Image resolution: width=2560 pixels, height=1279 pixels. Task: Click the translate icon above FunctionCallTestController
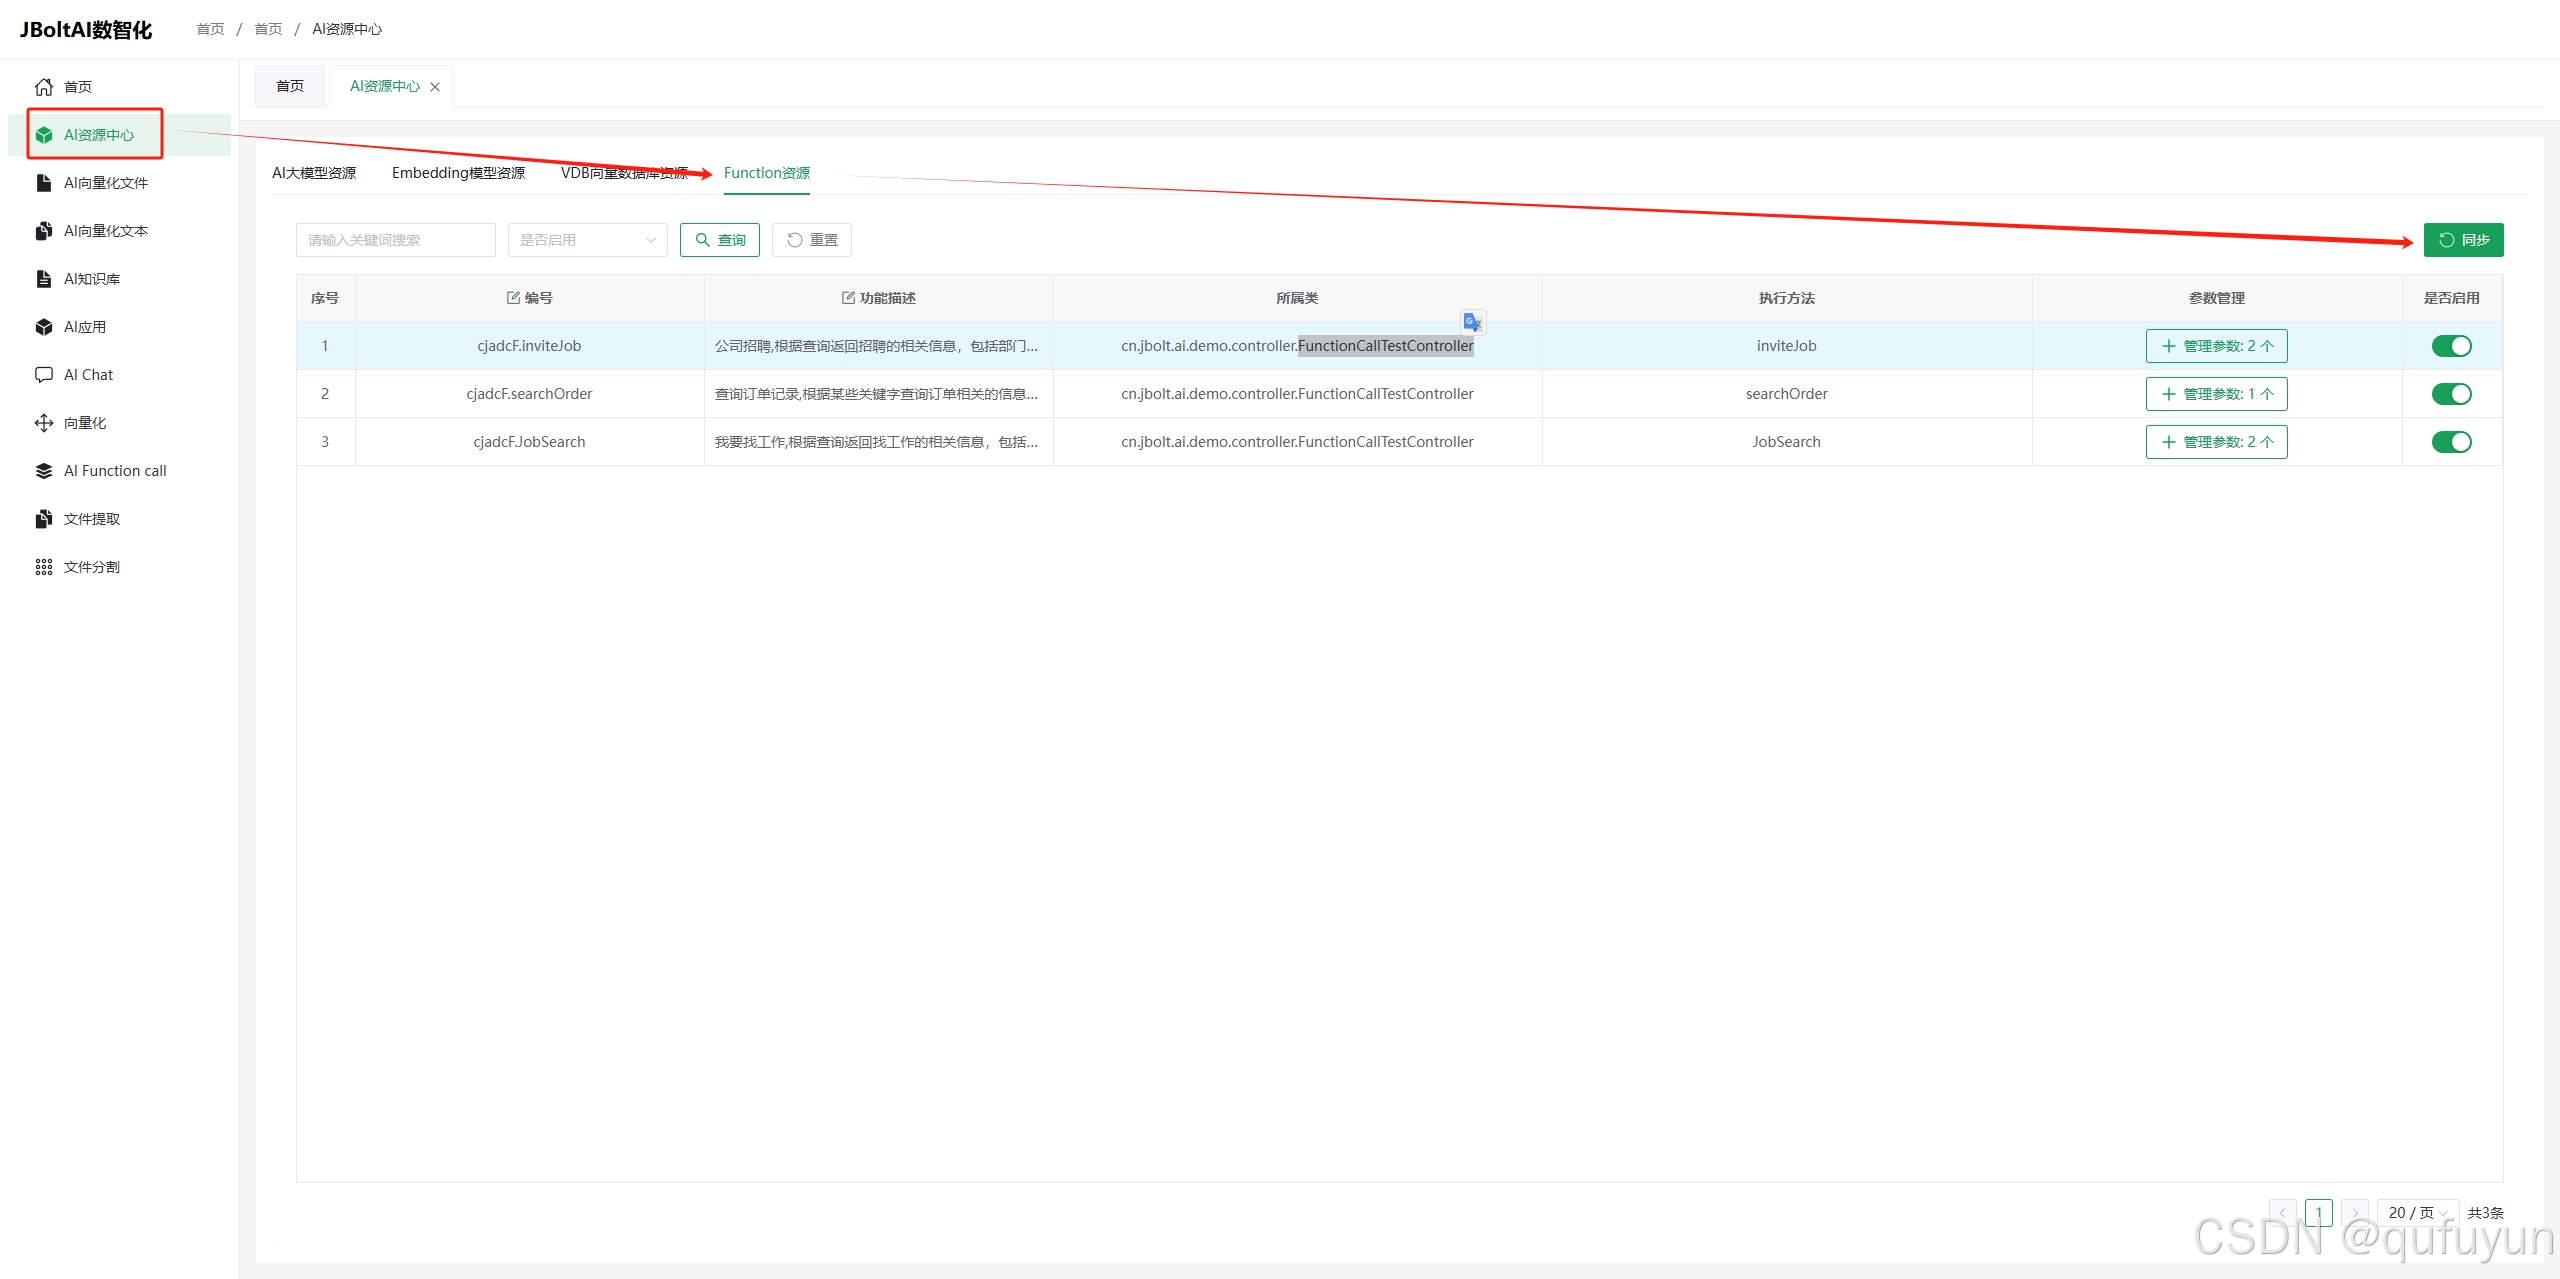tap(1472, 322)
